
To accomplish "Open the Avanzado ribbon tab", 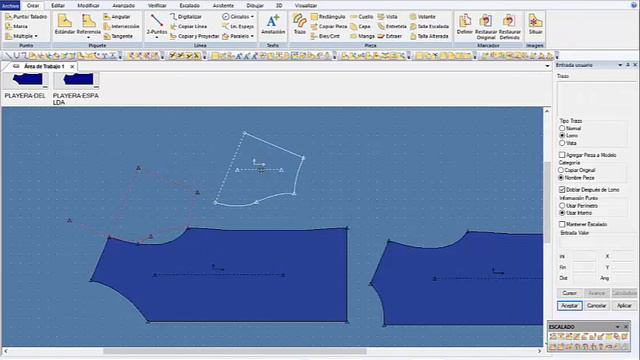I will (124, 6).
